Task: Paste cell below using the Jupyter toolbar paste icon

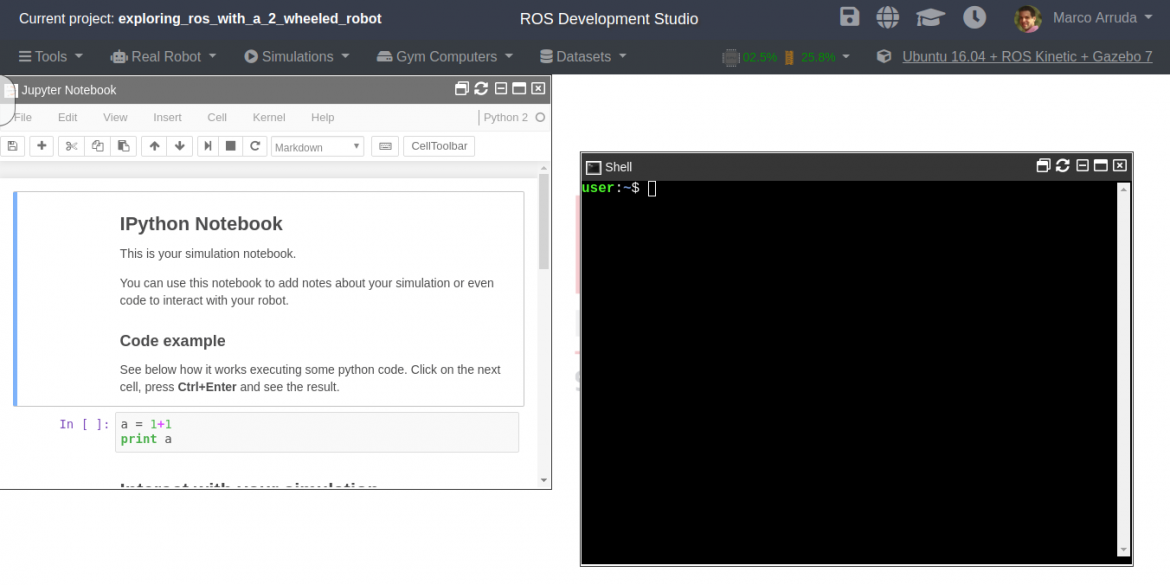Action: click(124, 146)
